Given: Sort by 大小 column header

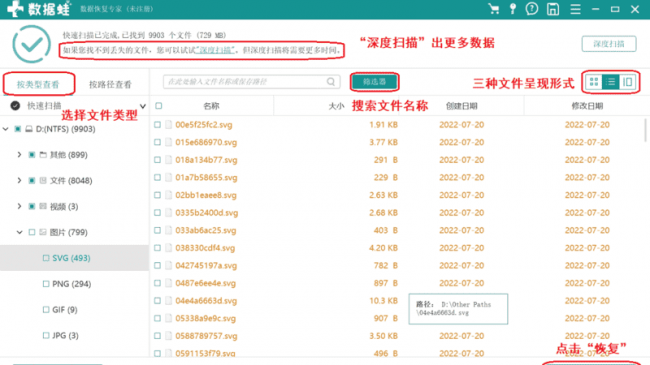Looking at the screenshot, I should click(x=336, y=106).
